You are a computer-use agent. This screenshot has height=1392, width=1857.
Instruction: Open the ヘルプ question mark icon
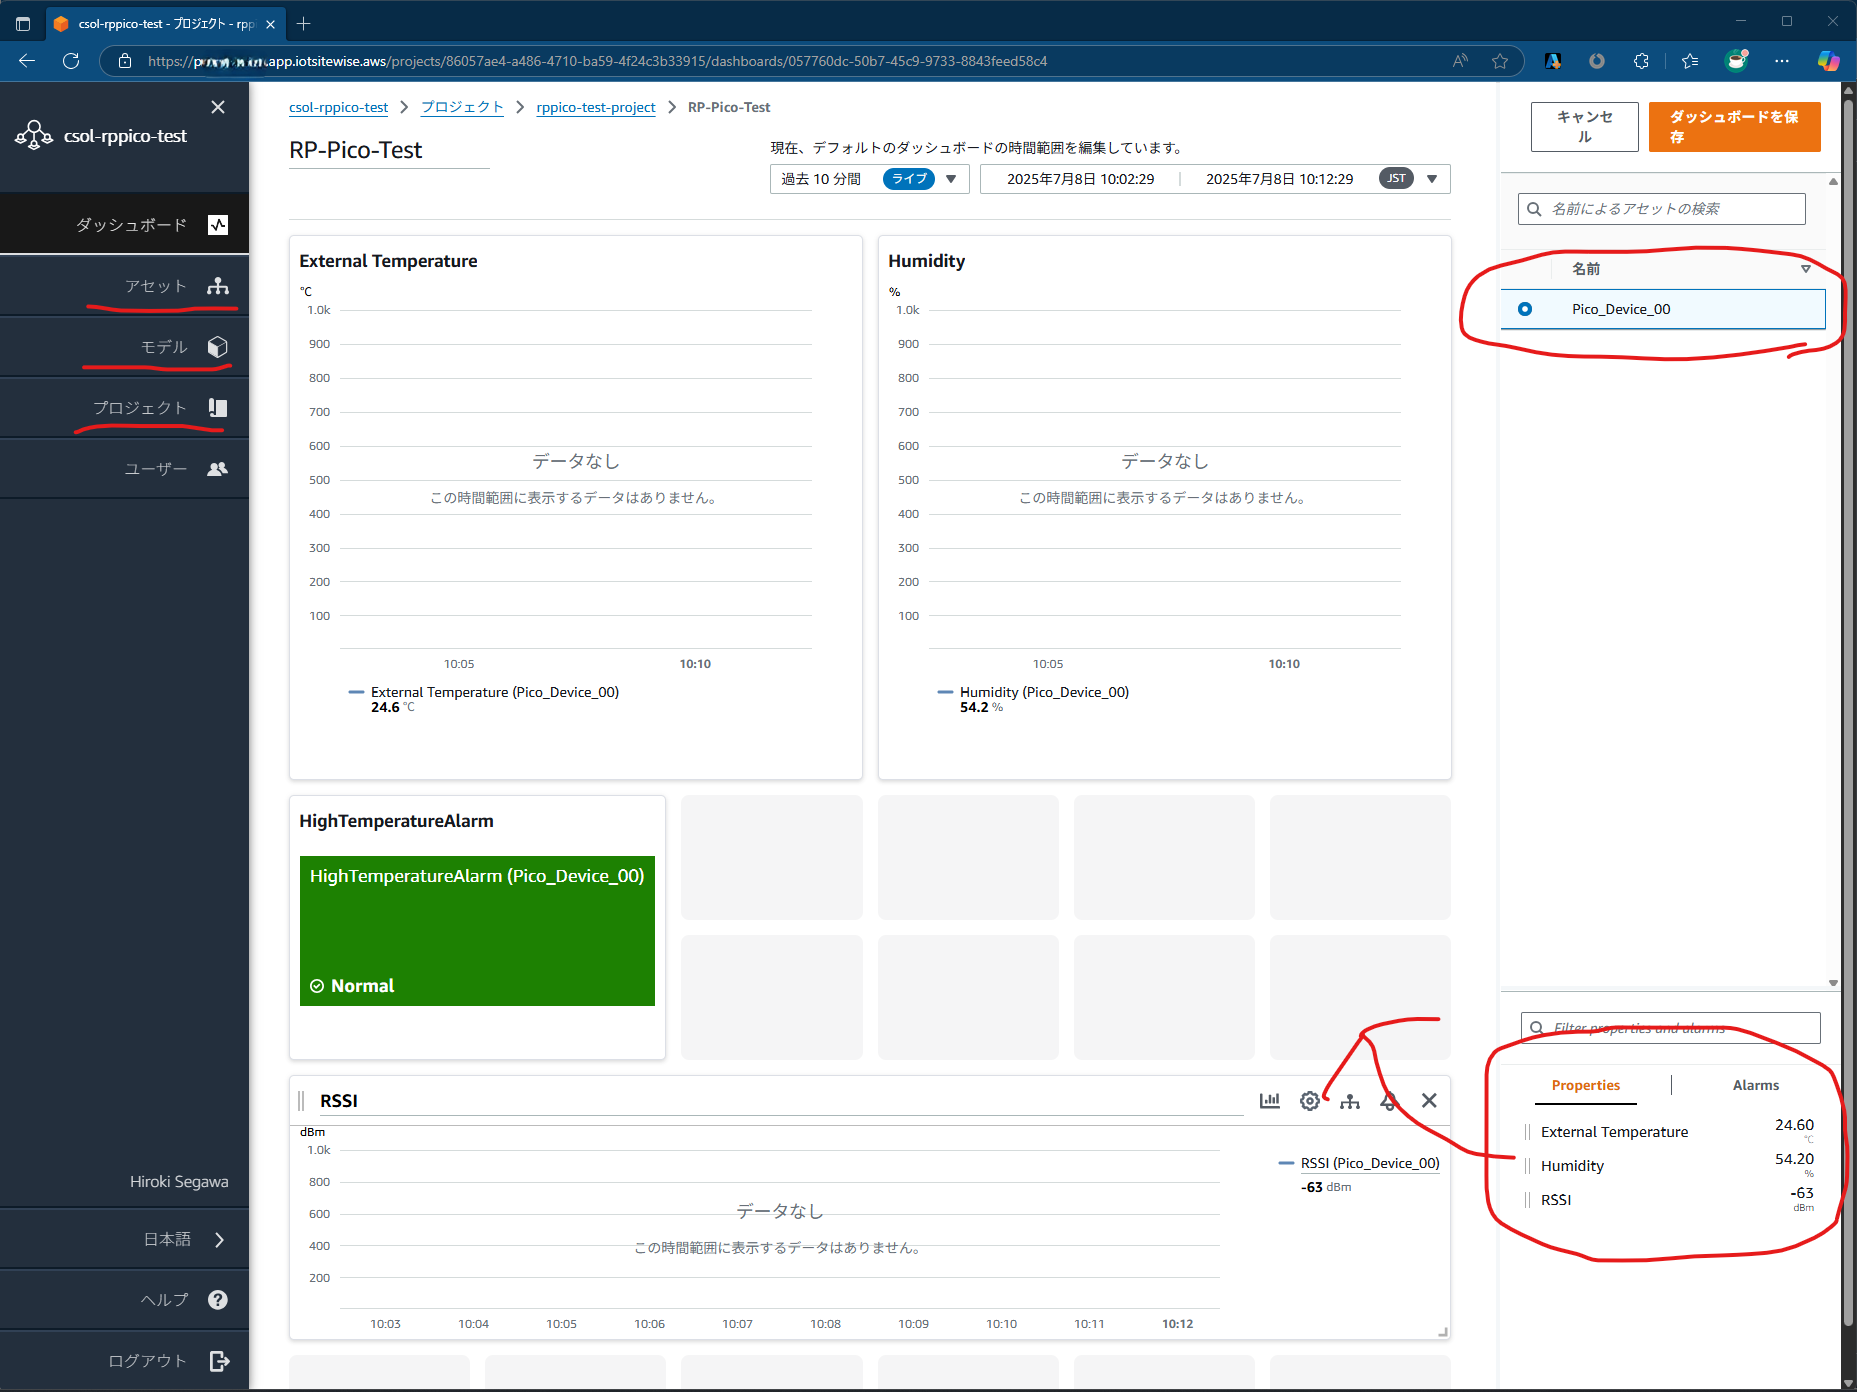click(x=218, y=1299)
